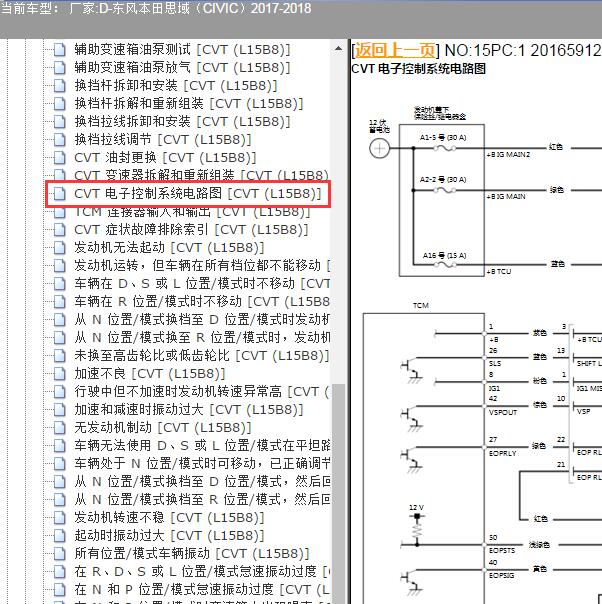Click document icon beside 换挡杆拆卸和安装

coord(59,86)
